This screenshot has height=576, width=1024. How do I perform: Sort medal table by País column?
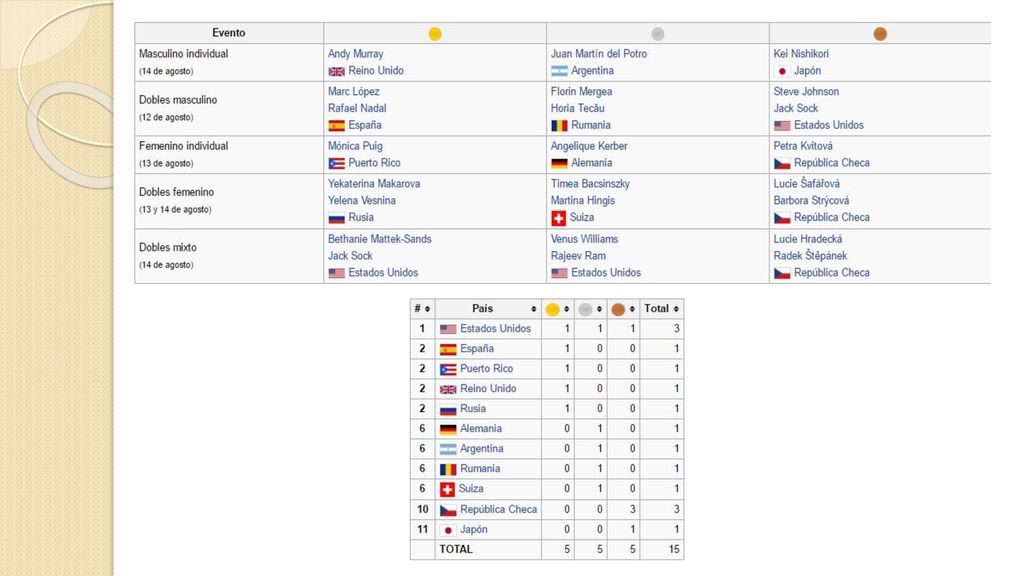tap(488, 309)
